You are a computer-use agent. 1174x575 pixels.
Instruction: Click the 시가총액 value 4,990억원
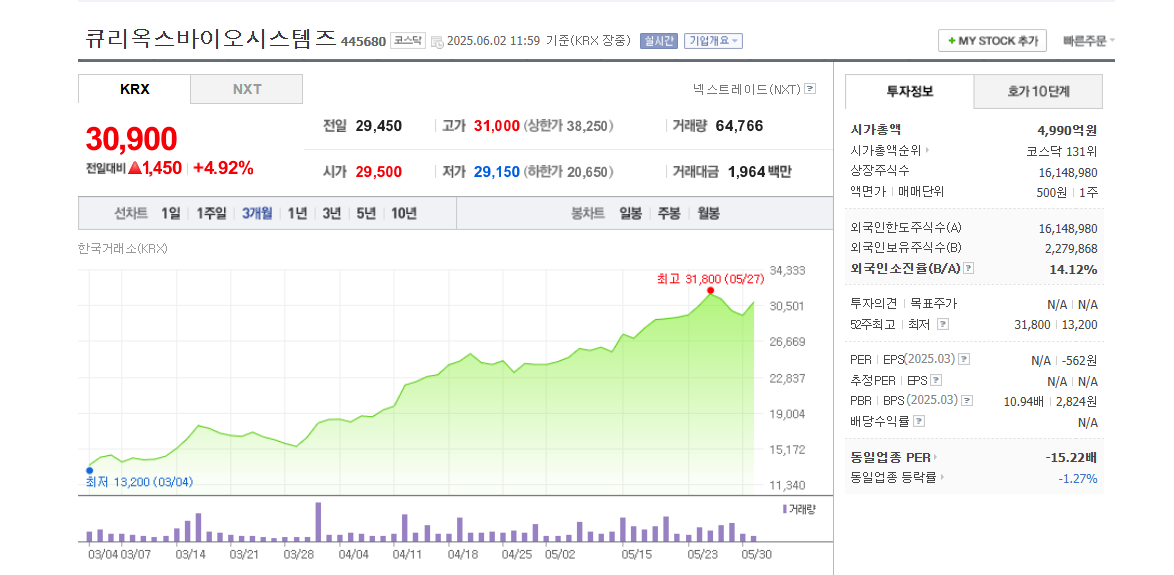point(1065,130)
